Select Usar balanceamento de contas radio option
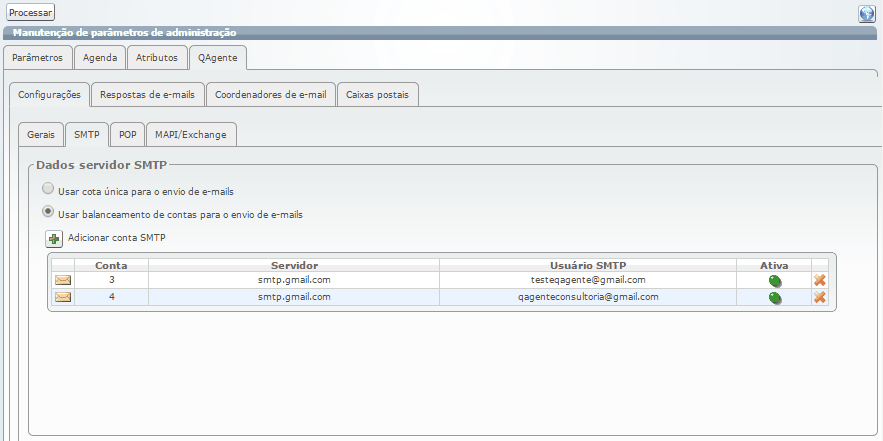 [x=48, y=213]
